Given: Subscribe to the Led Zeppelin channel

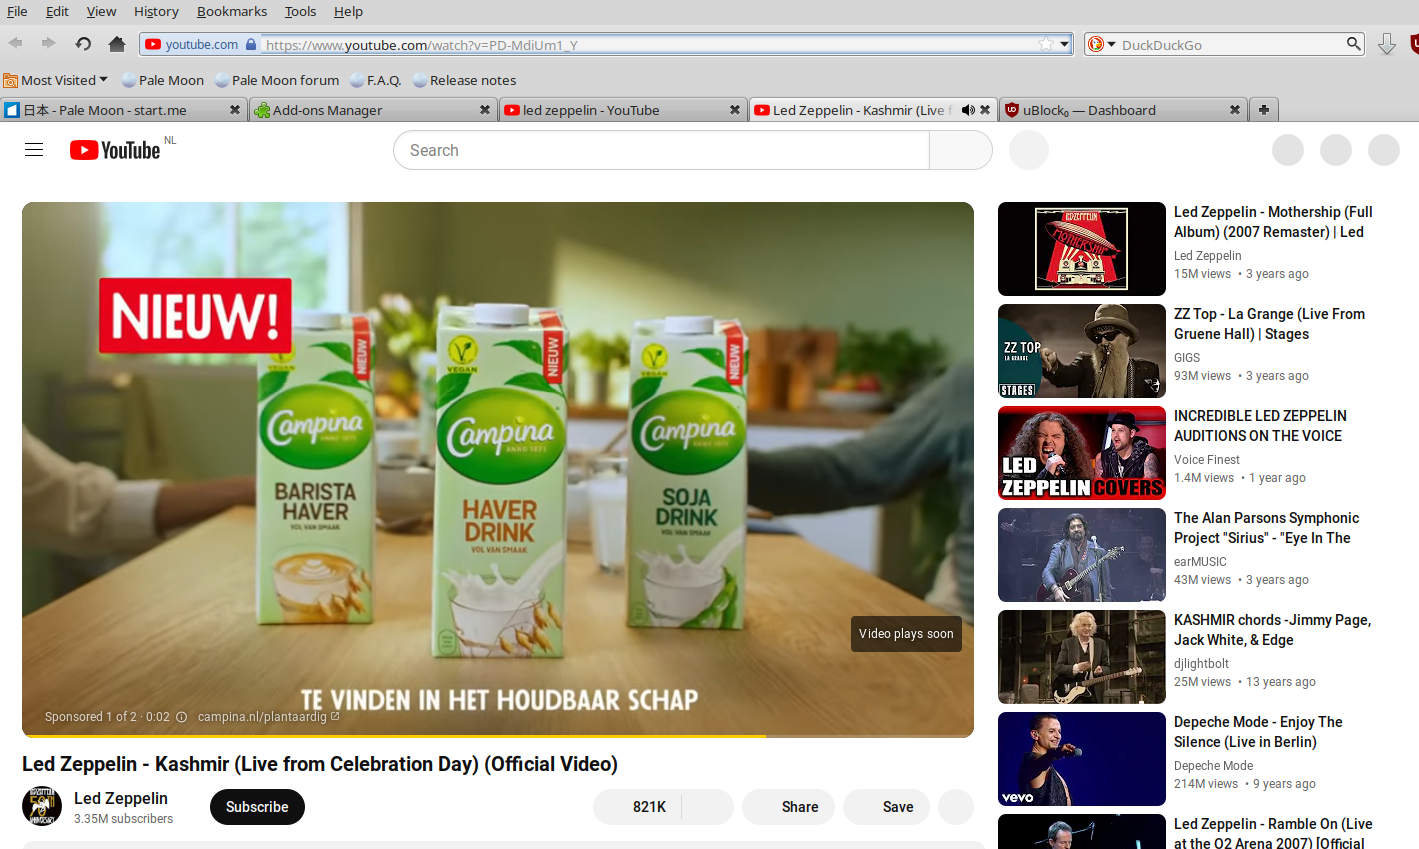Looking at the screenshot, I should [x=257, y=807].
